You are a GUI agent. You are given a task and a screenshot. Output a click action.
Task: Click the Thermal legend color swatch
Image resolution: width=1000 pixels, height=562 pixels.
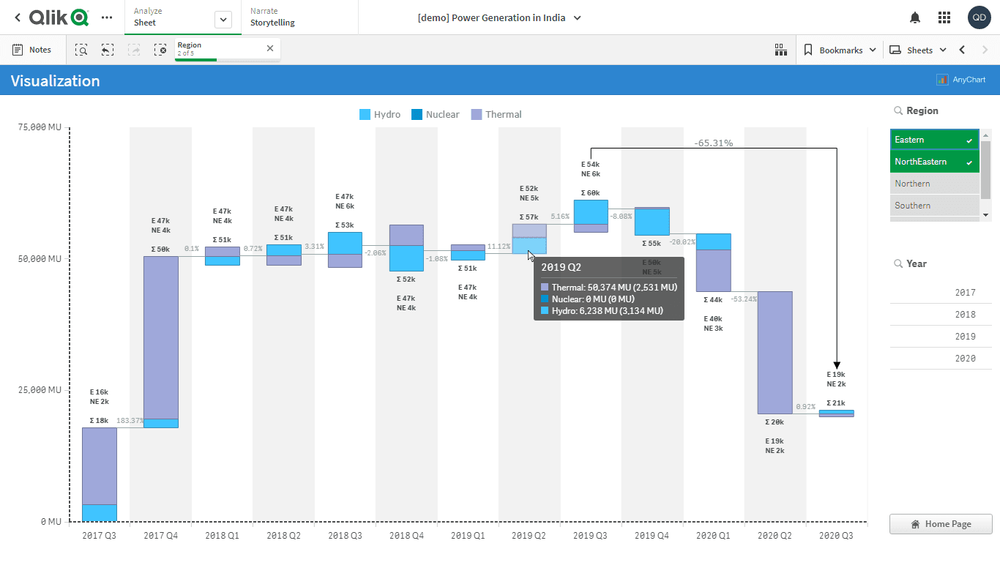[x=476, y=115]
